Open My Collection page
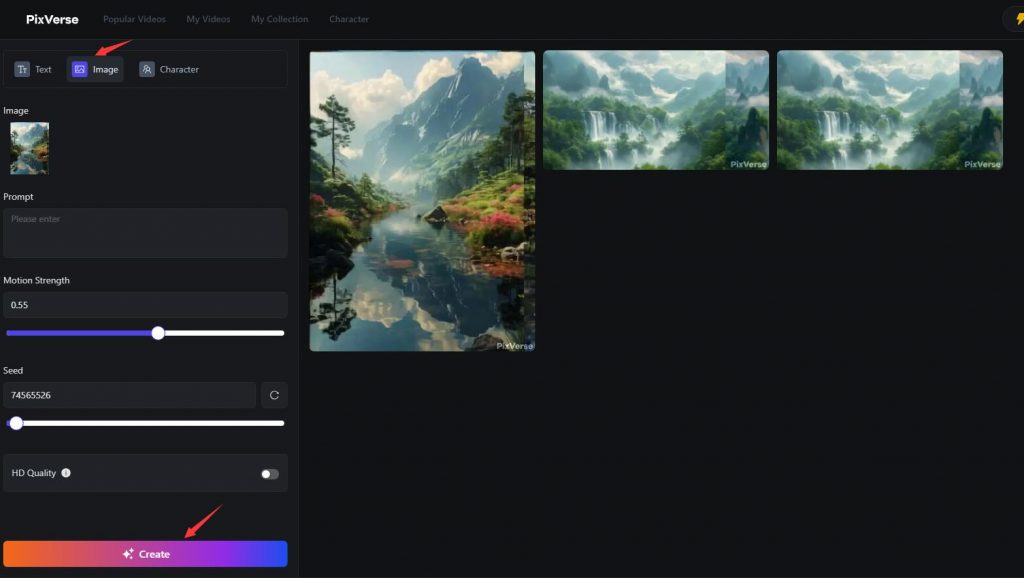The height and width of the screenshot is (578, 1024). click(x=279, y=19)
